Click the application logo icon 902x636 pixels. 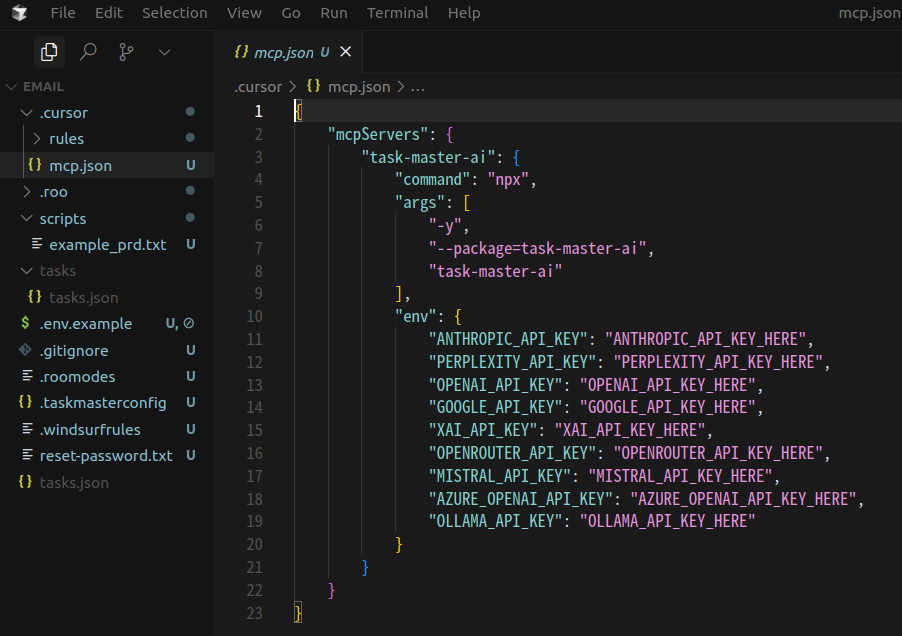[x=20, y=13]
